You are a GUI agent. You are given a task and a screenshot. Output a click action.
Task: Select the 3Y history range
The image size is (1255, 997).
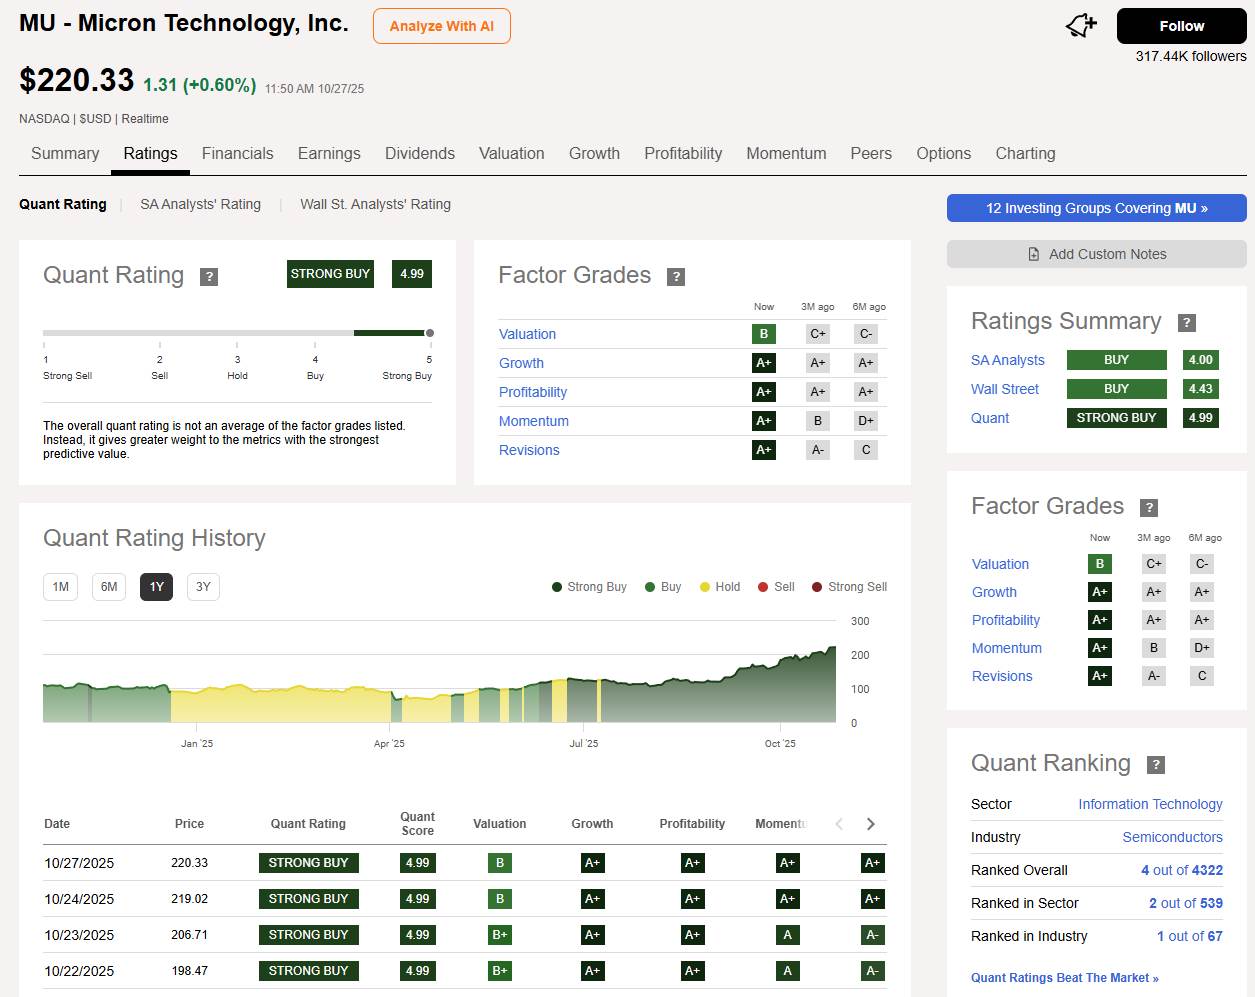(203, 587)
